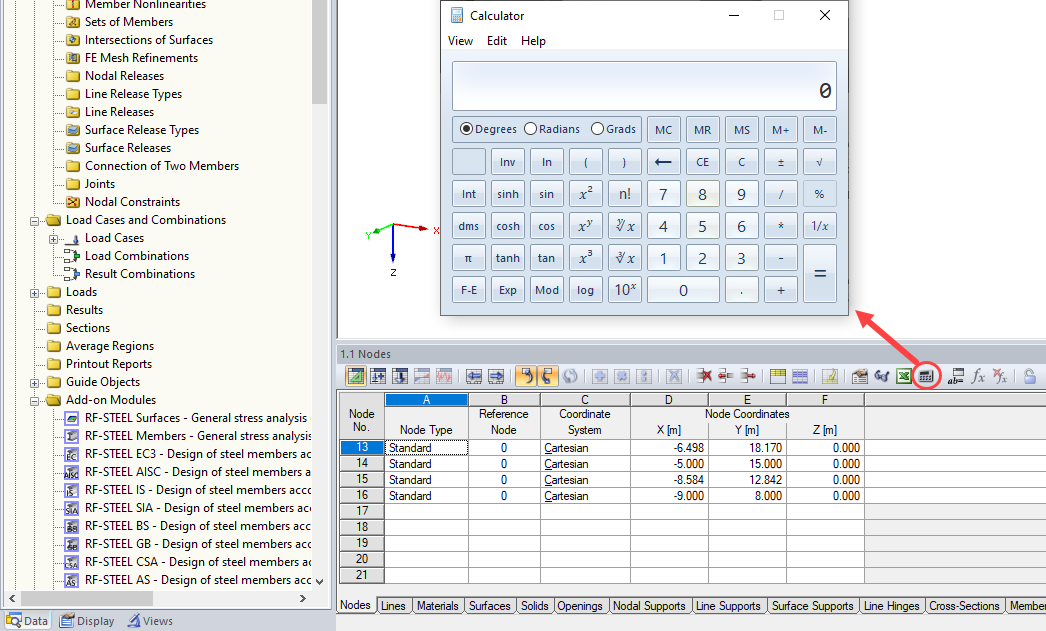Open the built-in calculator from the table toolbar
Image resolution: width=1046 pixels, height=631 pixels.
click(x=926, y=376)
